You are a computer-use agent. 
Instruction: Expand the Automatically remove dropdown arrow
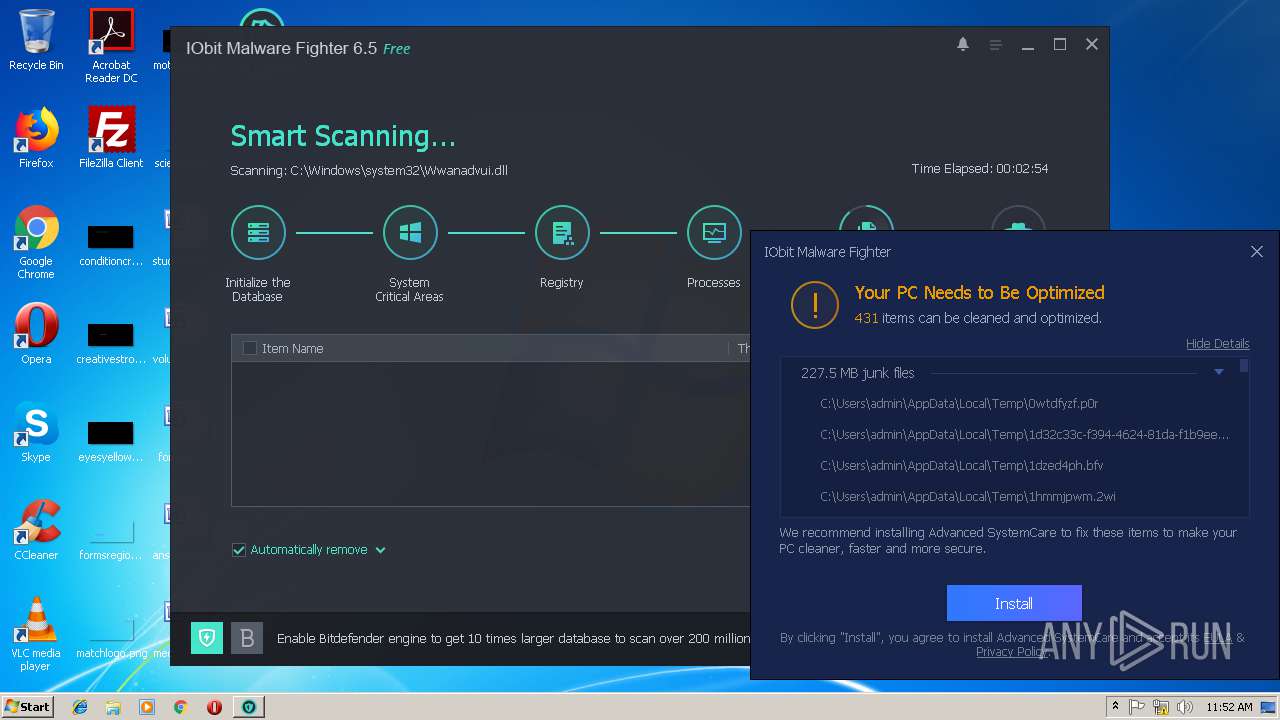click(x=380, y=550)
